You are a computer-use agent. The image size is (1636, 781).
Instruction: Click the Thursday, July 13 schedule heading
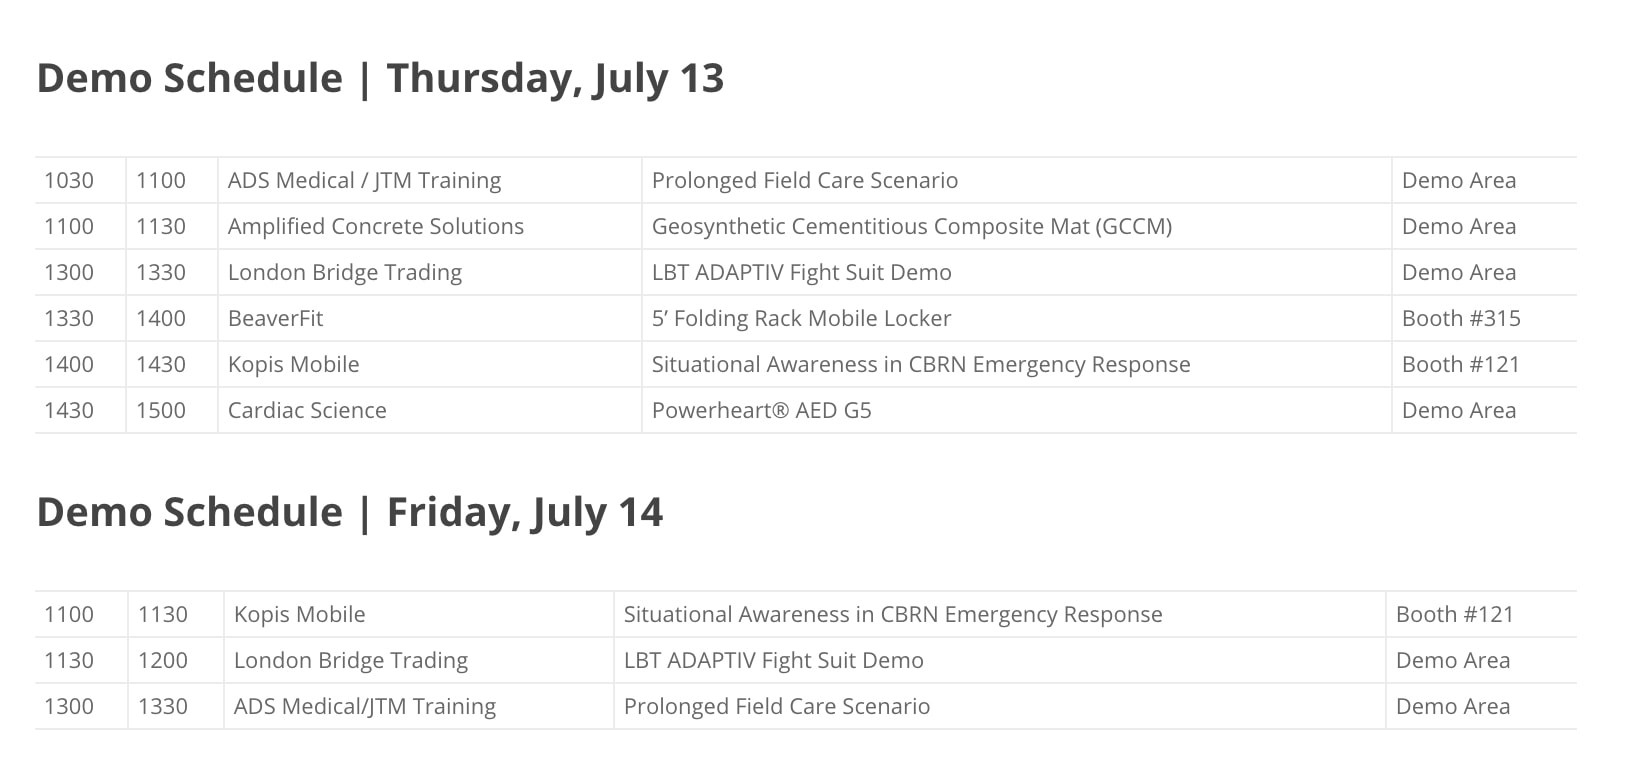380,79
